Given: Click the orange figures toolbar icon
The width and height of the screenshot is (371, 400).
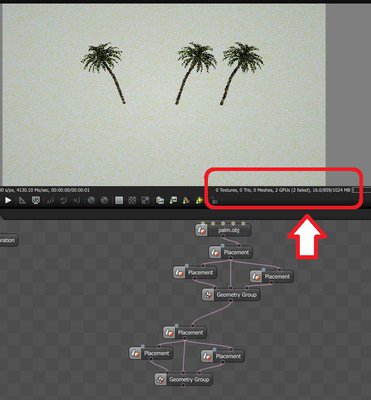Looking at the screenshot, I should [186, 200].
